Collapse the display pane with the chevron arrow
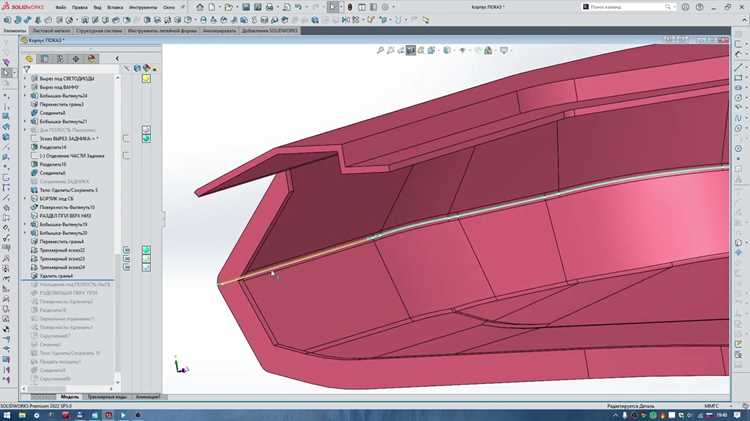This screenshot has width=750, height=421. point(117,59)
